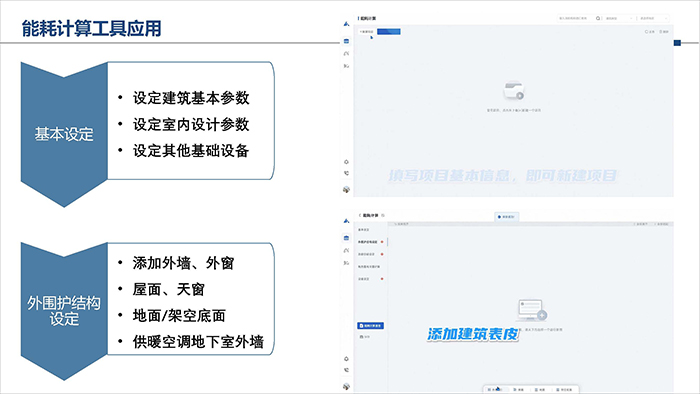Click small item below the blue report button
The image size is (700, 394).
point(365,337)
